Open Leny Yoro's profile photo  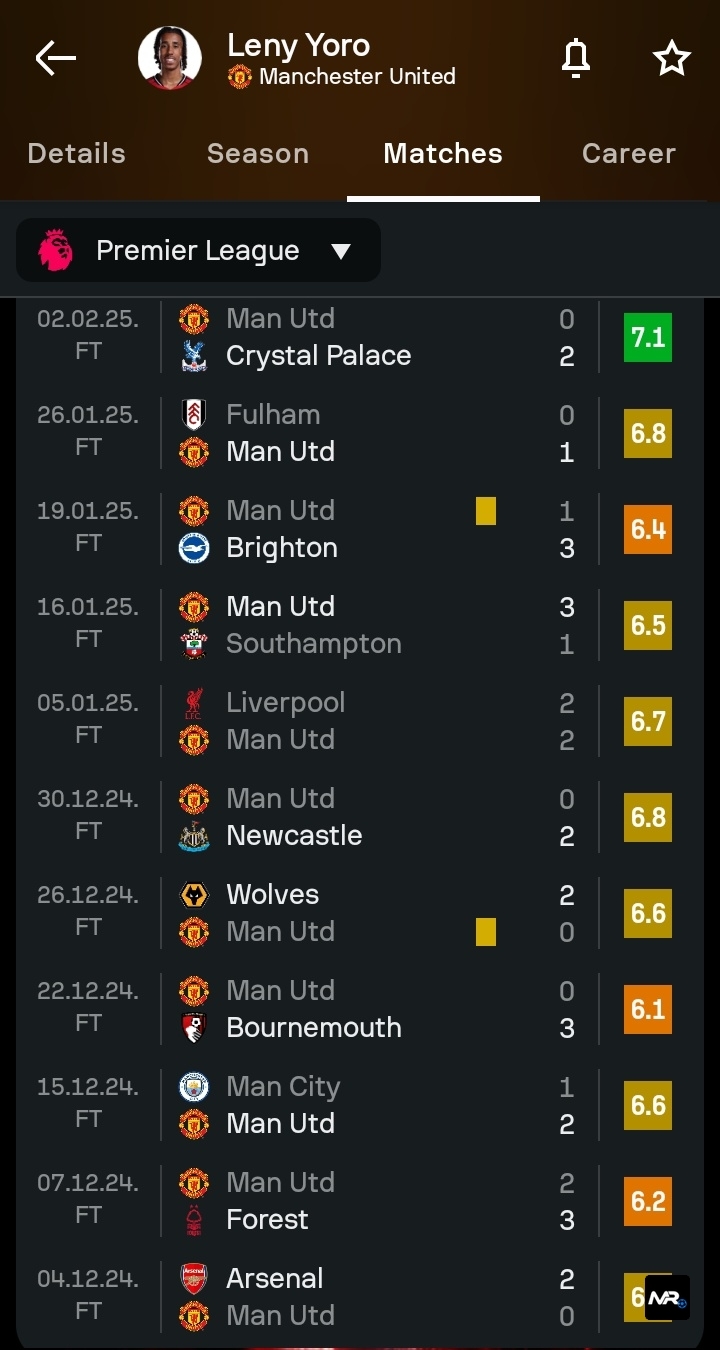[169, 58]
